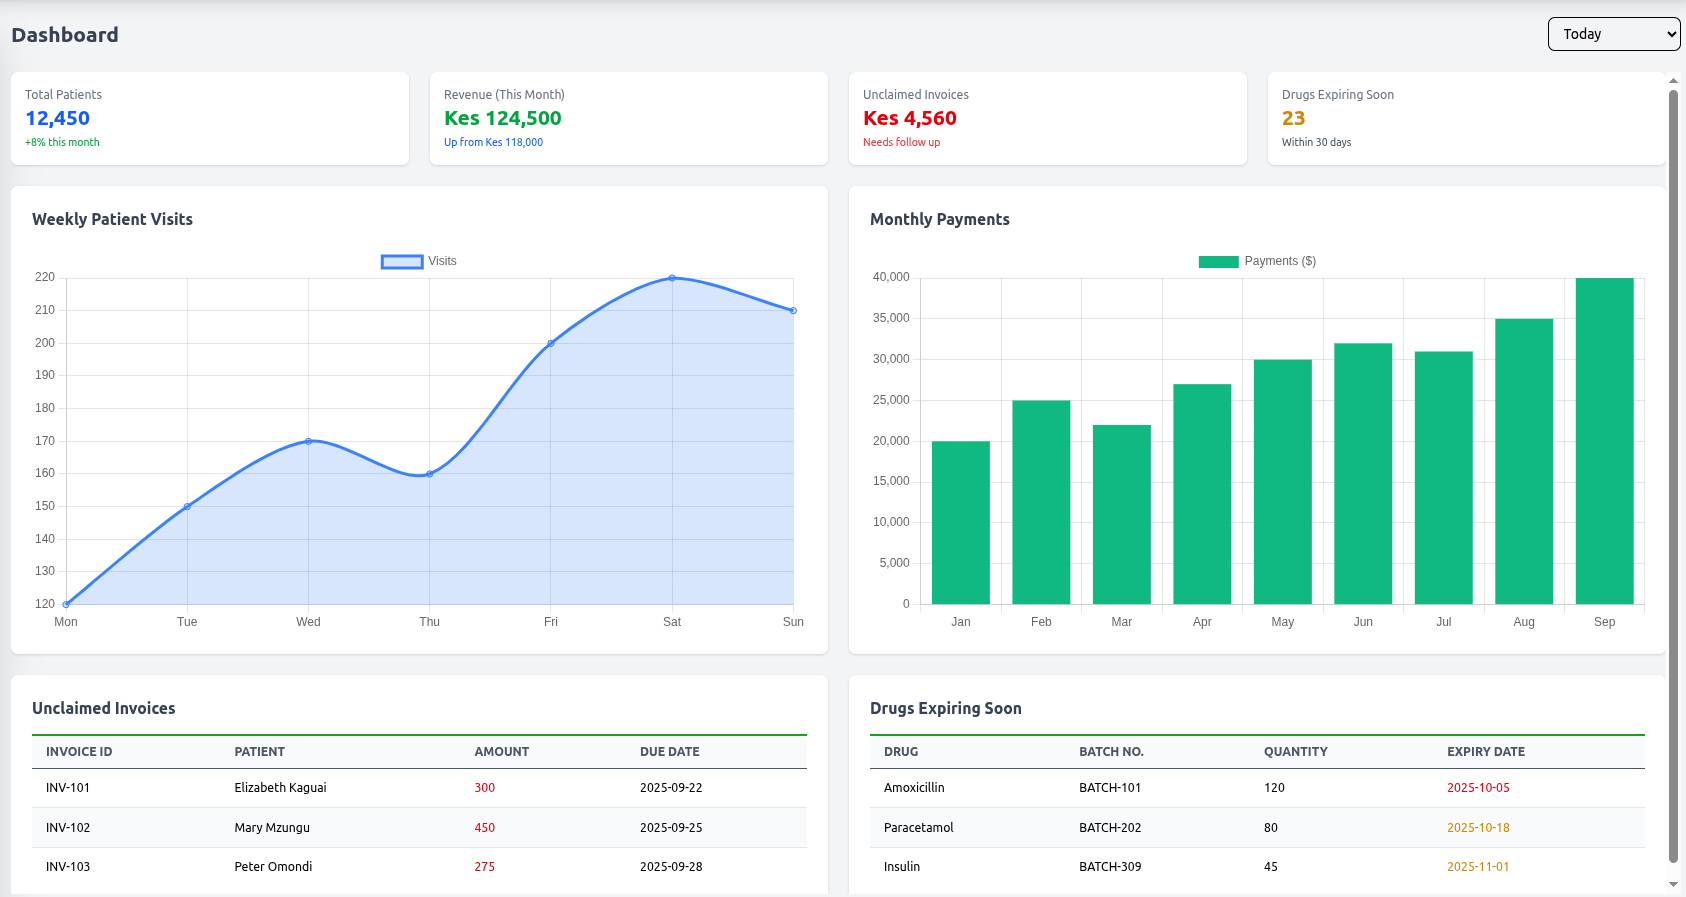Click the Needs follow up note
The width and height of the screenshot is (1686, 897).
(x=901, y=142)
